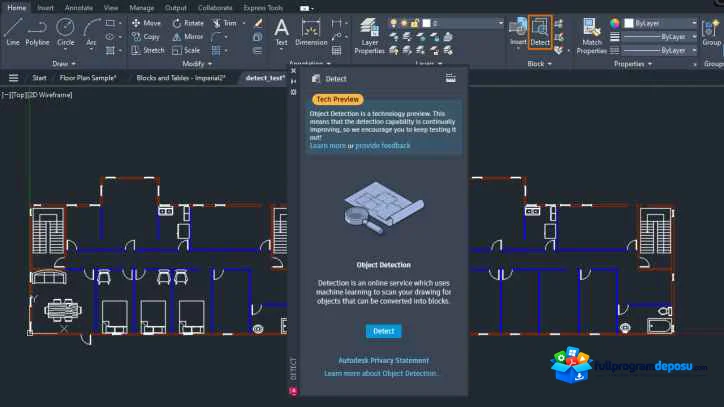
Task: Click the Linear dimension tool icon
Action: (337, 23)
